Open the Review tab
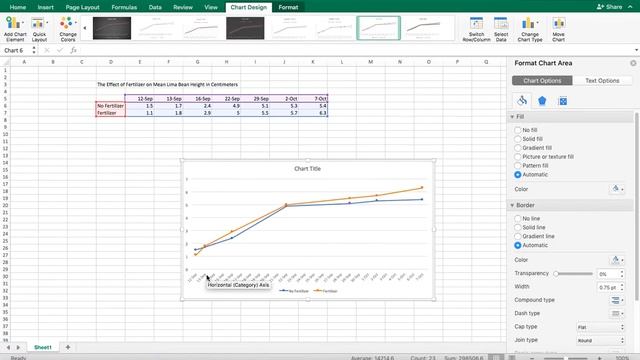The image size is (640, 360). (x=183, y=7)
